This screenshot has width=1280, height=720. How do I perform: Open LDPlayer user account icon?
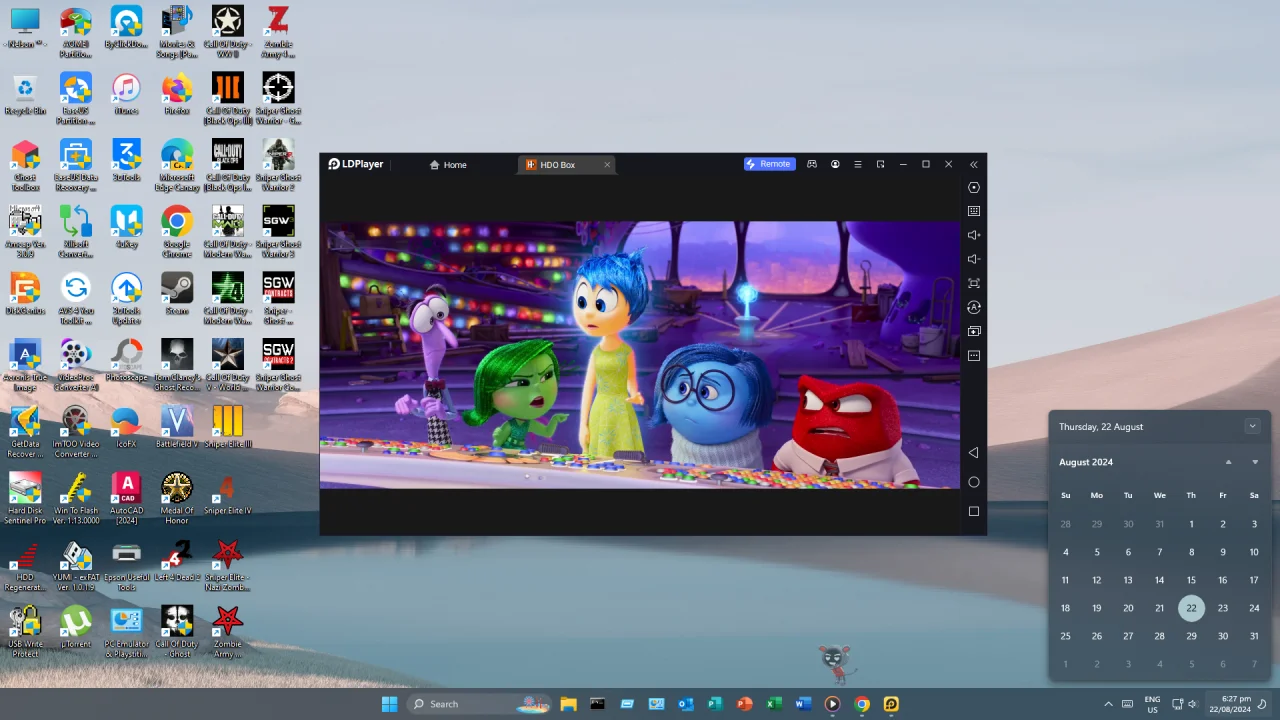[835, 164]
